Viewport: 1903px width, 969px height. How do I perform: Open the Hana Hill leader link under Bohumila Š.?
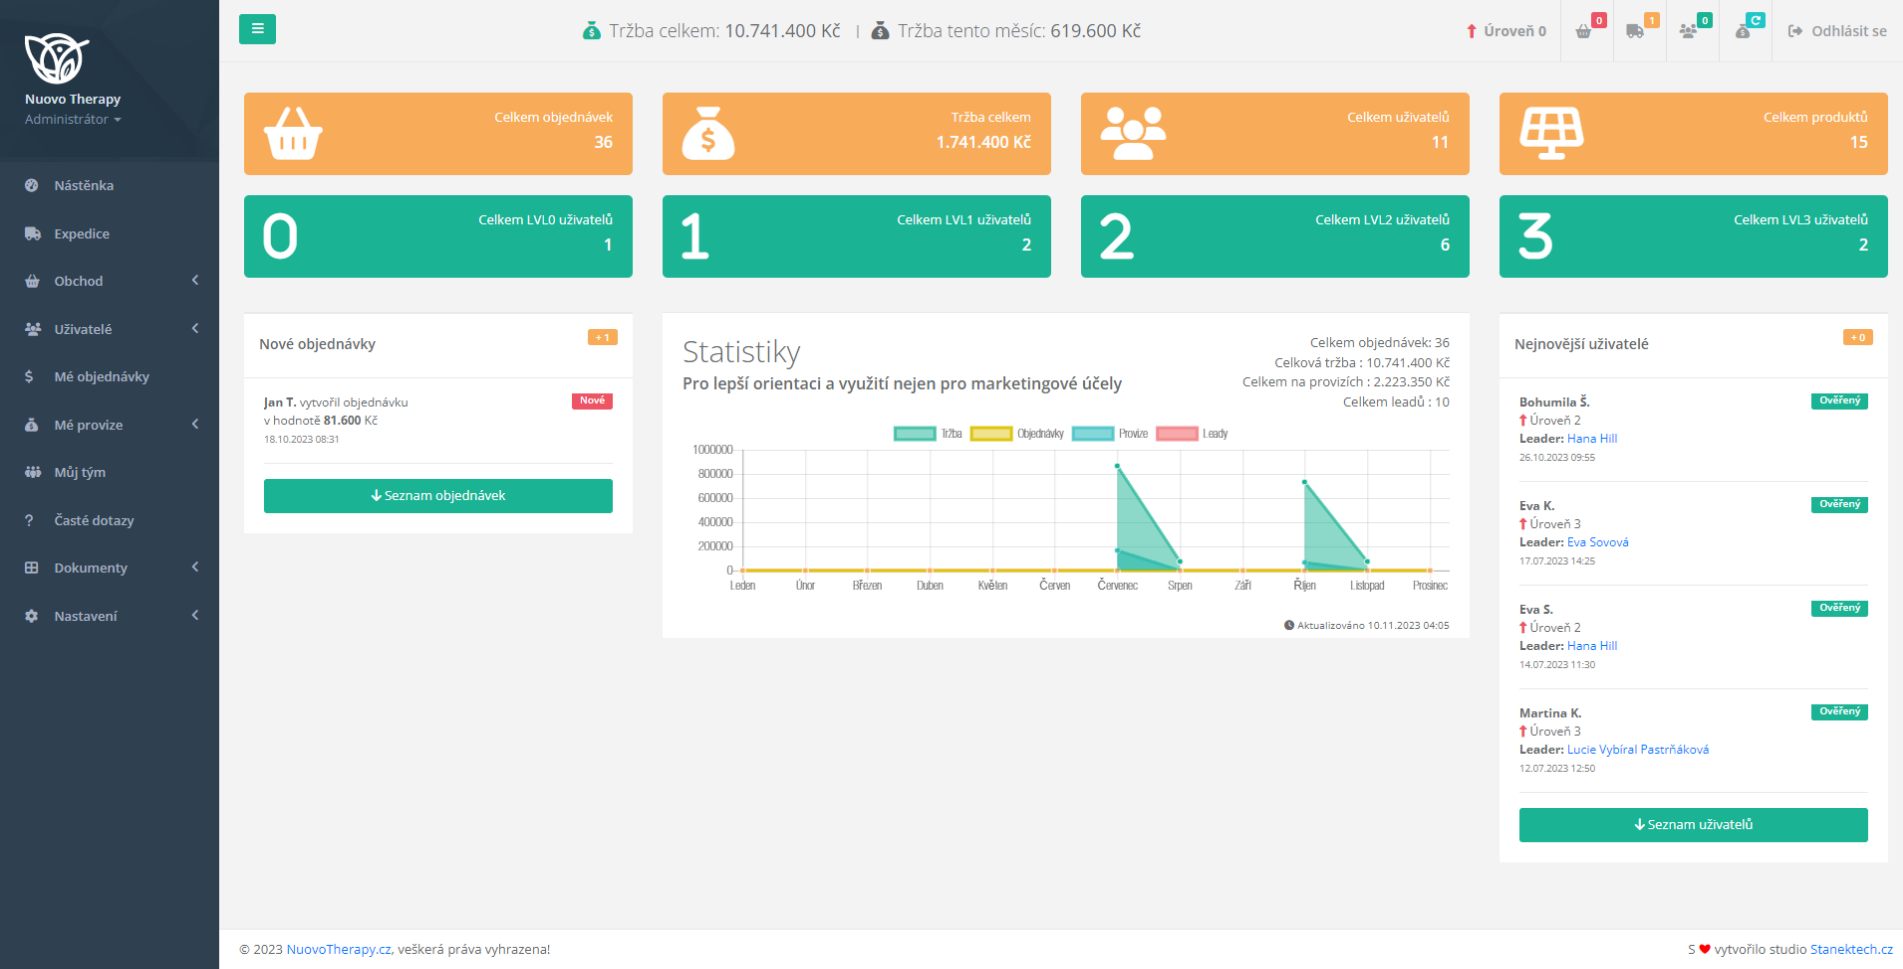(1592, 439)
